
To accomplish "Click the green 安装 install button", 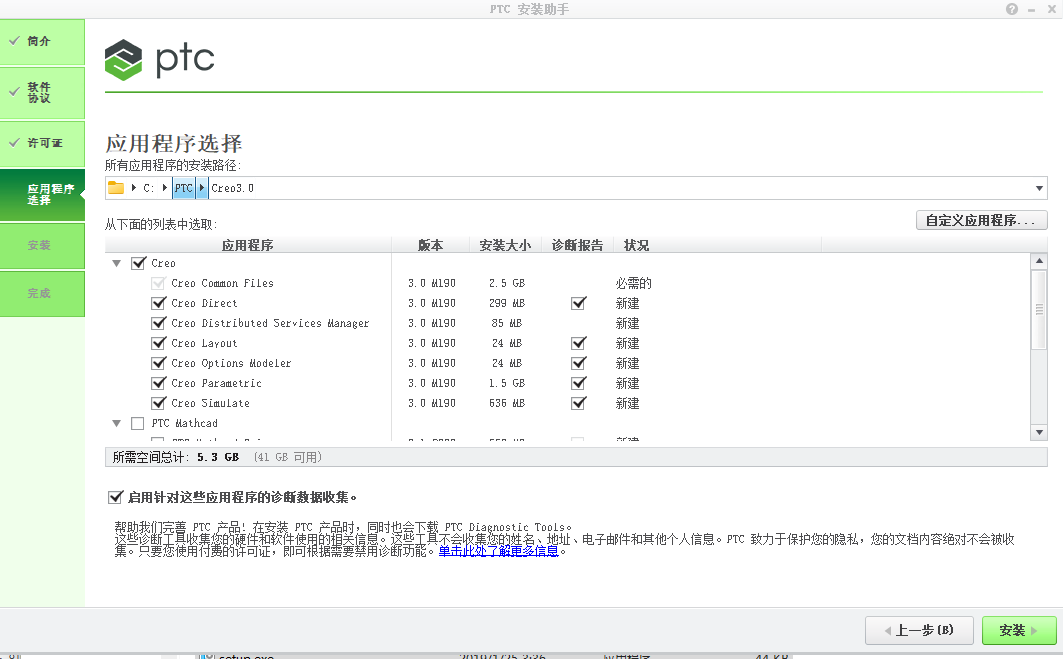I will (x=1019, y=631).
